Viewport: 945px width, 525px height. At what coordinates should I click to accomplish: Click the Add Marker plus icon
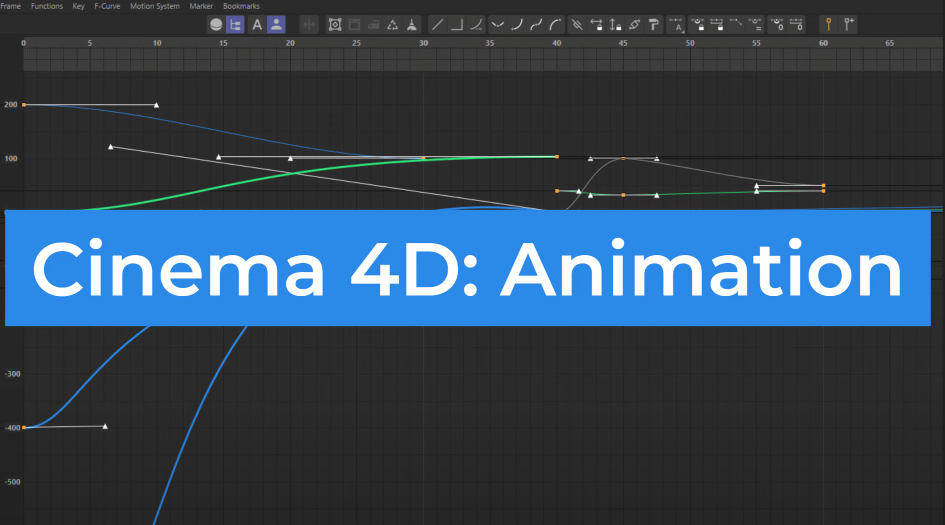[847, 24]
